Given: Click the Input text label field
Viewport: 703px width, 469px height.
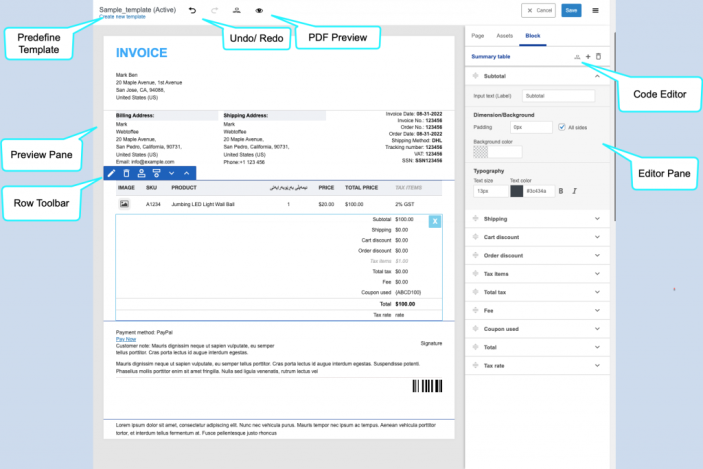Looking at the screenshot, I should [558, 96].
